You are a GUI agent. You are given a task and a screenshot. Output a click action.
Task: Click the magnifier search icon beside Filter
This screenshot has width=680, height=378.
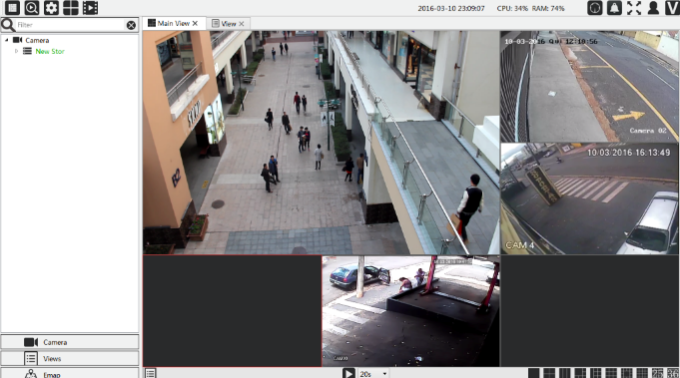tap(8, 25)
